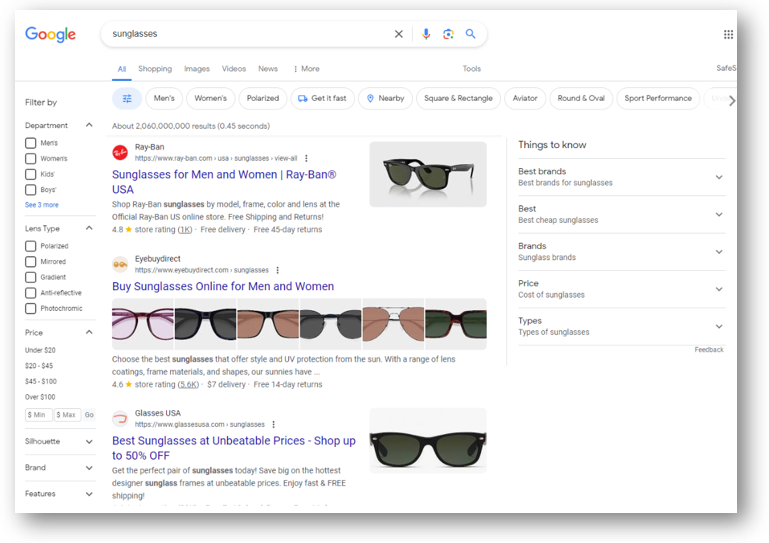Filter price by Under $20
769x543 pixels.
tap(40, 350)
